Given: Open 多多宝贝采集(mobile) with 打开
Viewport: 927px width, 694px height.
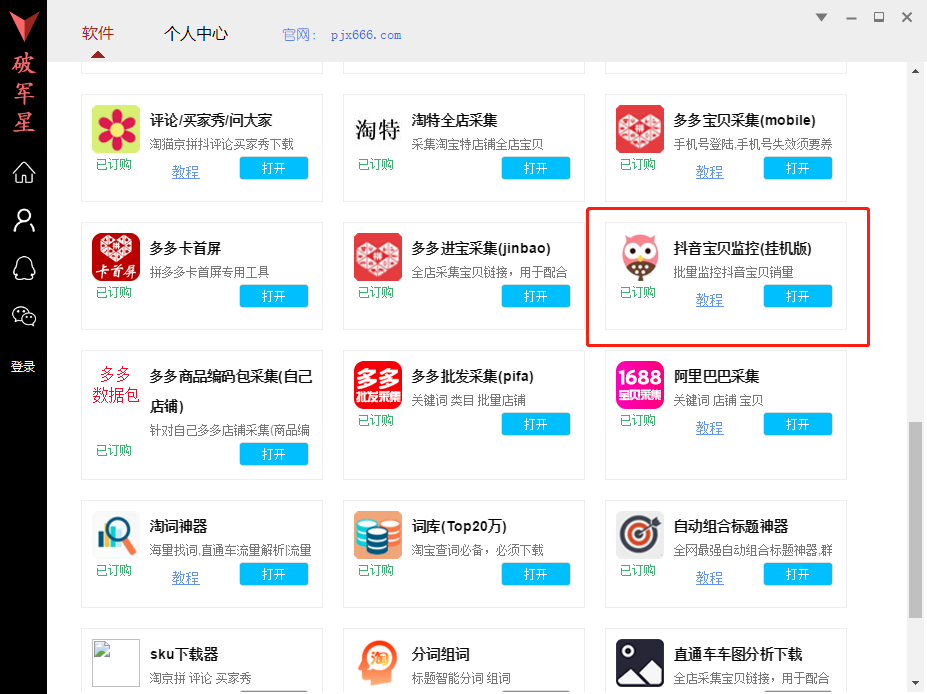Looking at the screenshot, I should (798, 168).
